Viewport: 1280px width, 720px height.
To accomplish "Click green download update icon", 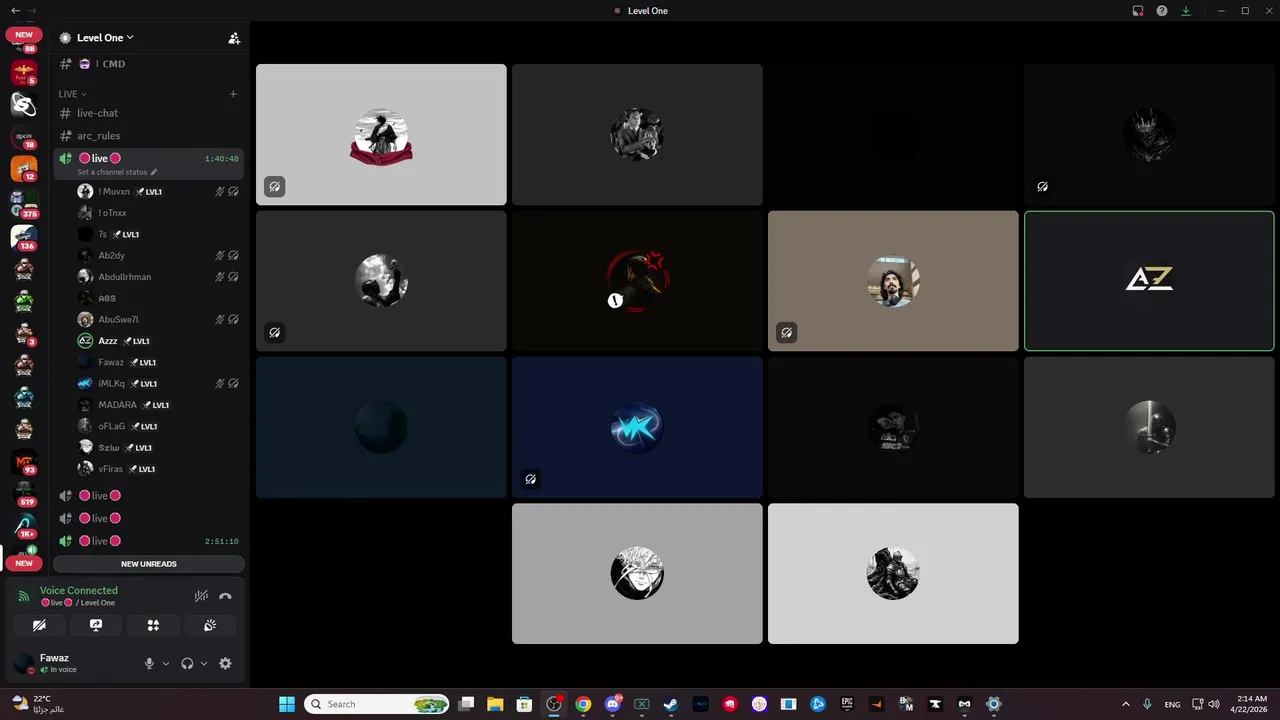I will [1186, 11].
